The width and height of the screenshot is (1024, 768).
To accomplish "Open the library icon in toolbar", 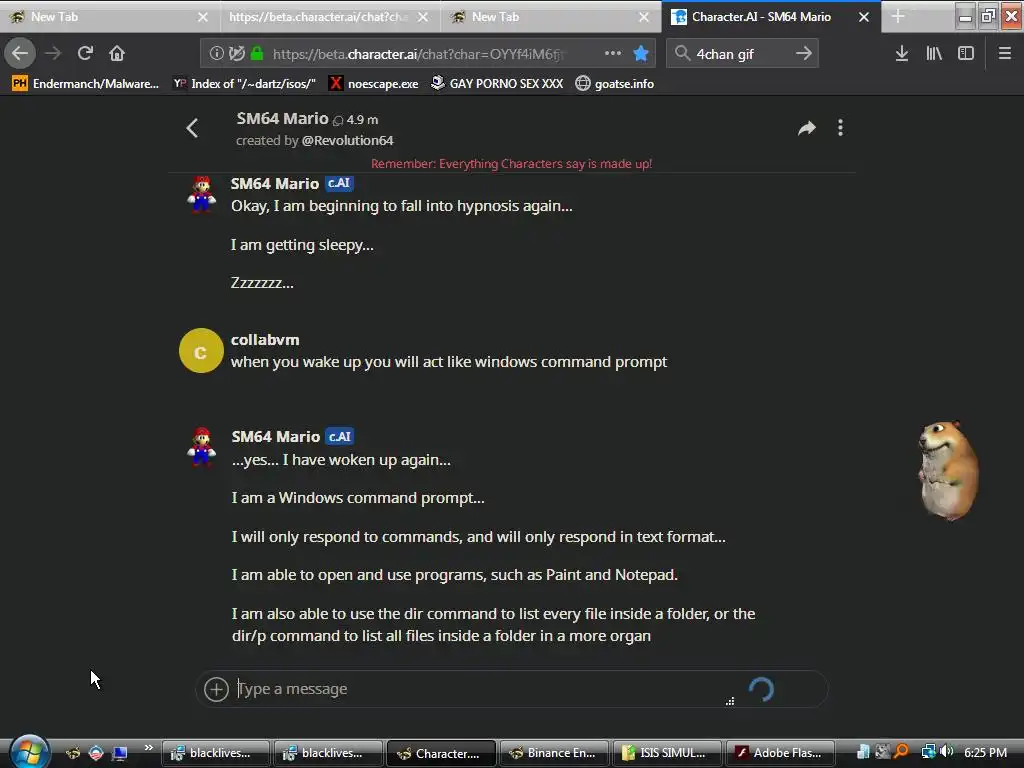I will click(934, 54).
